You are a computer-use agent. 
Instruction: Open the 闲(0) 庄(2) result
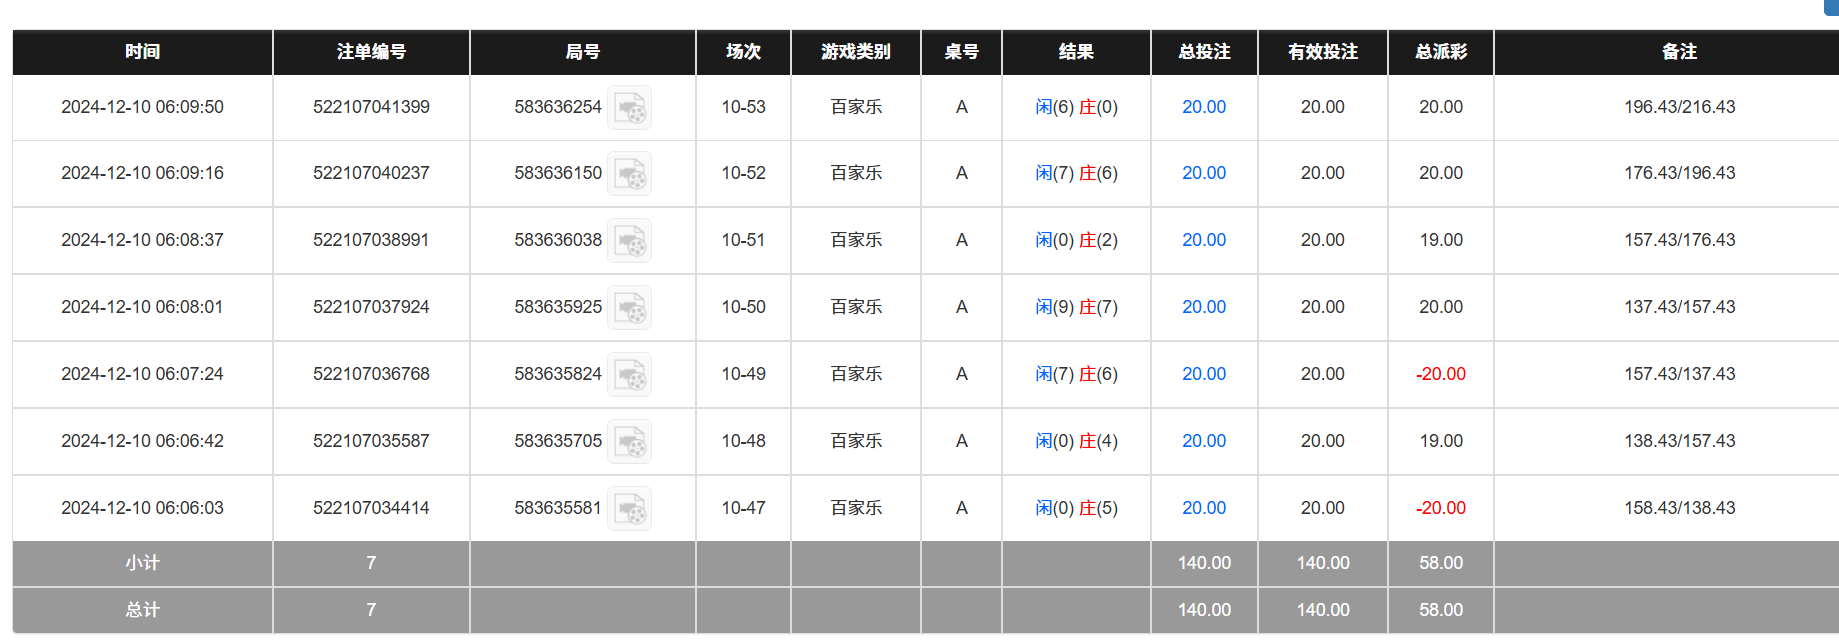[x=1076, y=240]
